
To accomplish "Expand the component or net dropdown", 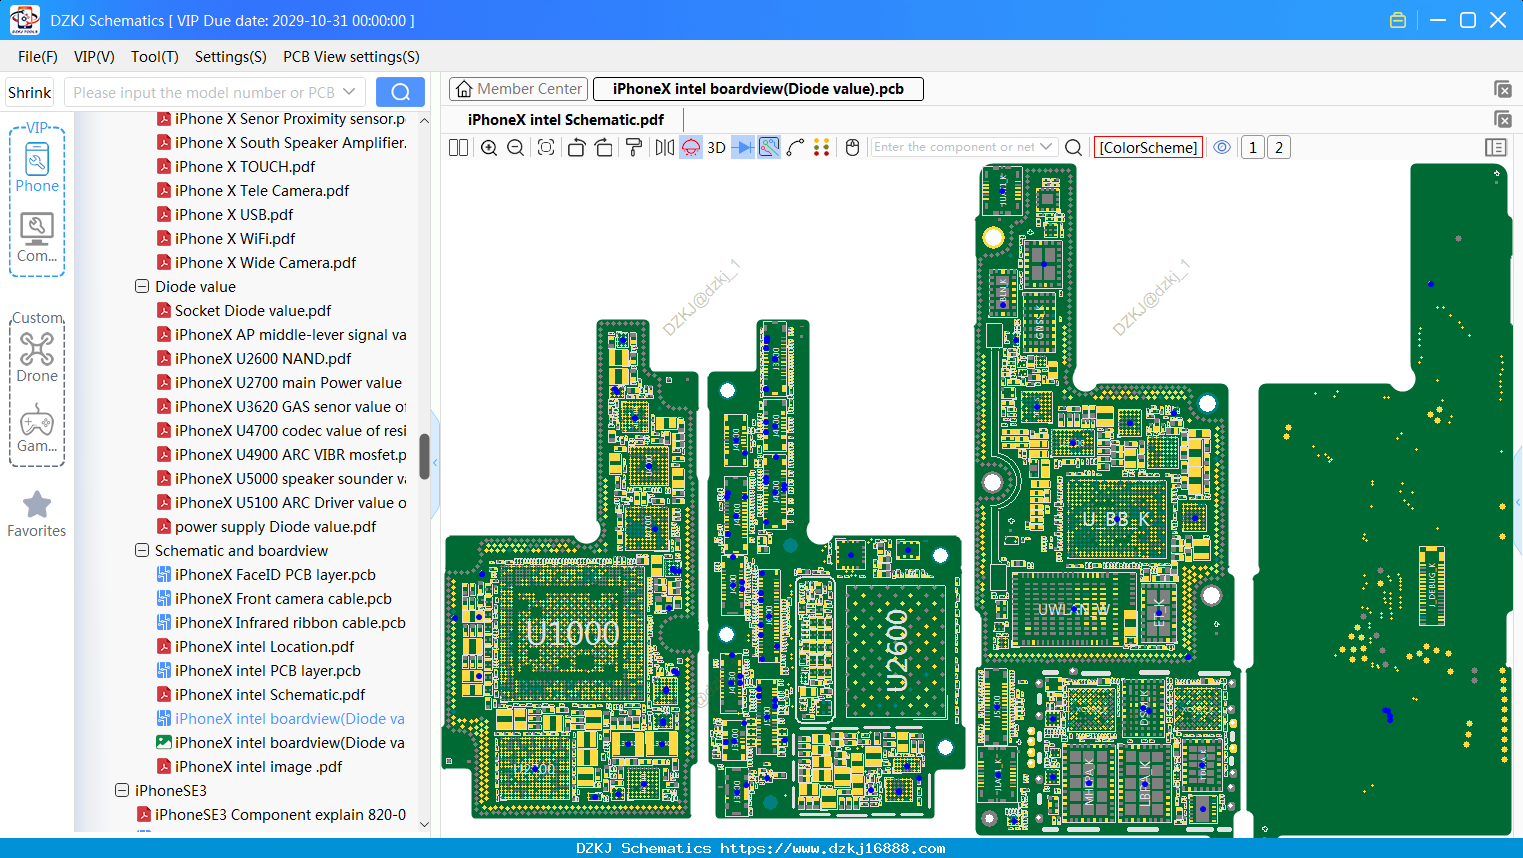I will (1047, 147).
